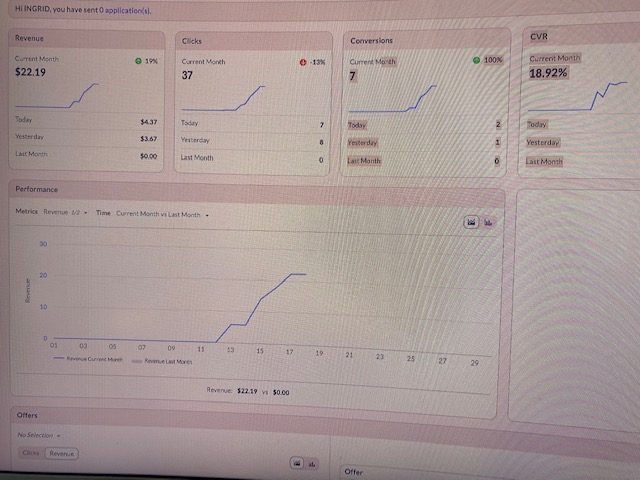Click the Revenue card sparkline chart
The image size is (640, 480).
click(x=56, y=96)
